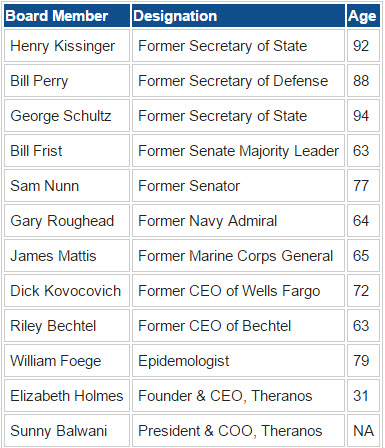Click the Sam Nunn cell
The width and height of the screenshot is (385, 448).
(x=67, y=186)
